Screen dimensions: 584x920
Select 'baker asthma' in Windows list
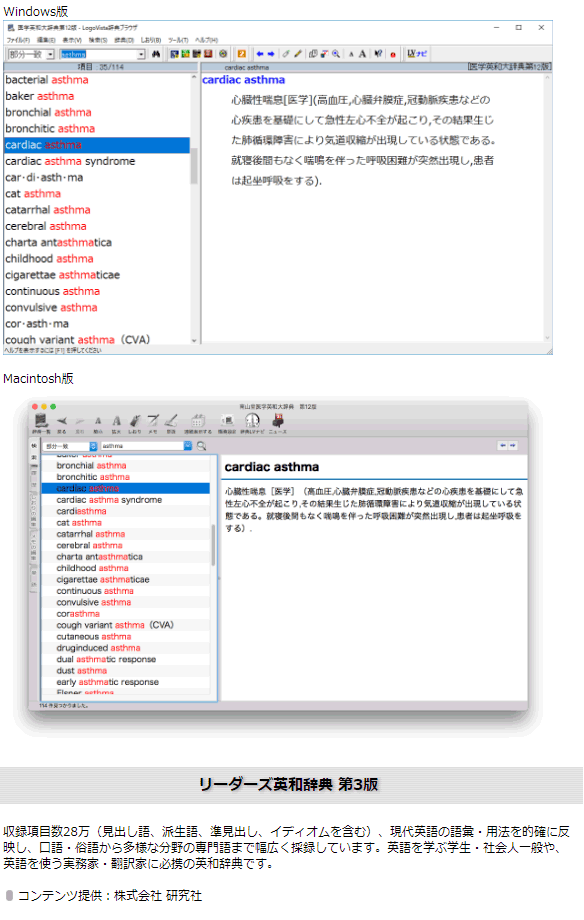pyautogui.click(x=40, y=96)
